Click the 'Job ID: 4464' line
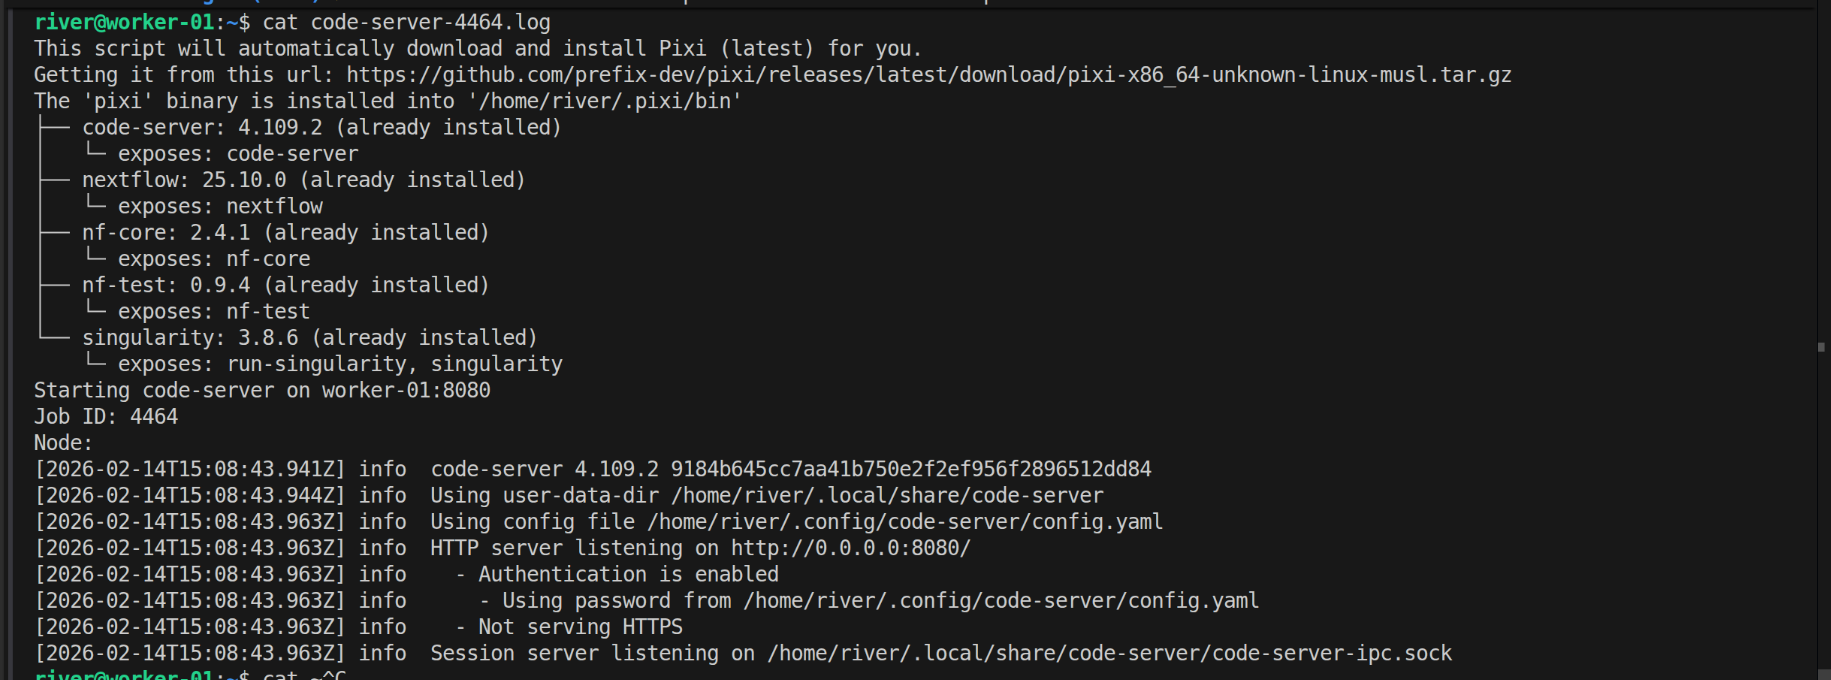The height and width of the screenshot is (680, 1831). (106, 417)
